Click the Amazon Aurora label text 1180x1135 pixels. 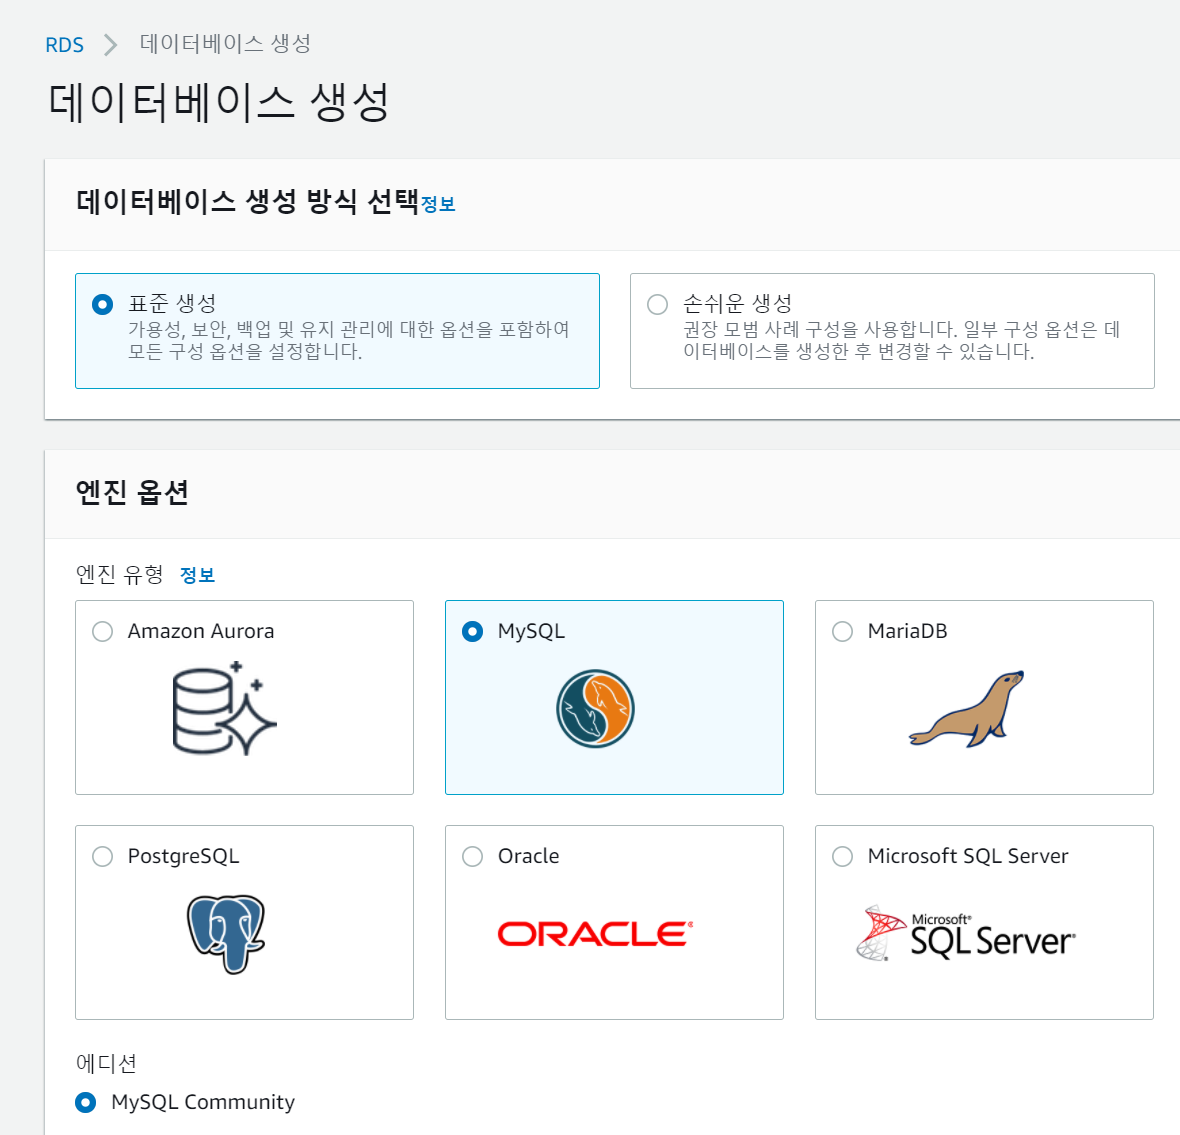(201, 631)
